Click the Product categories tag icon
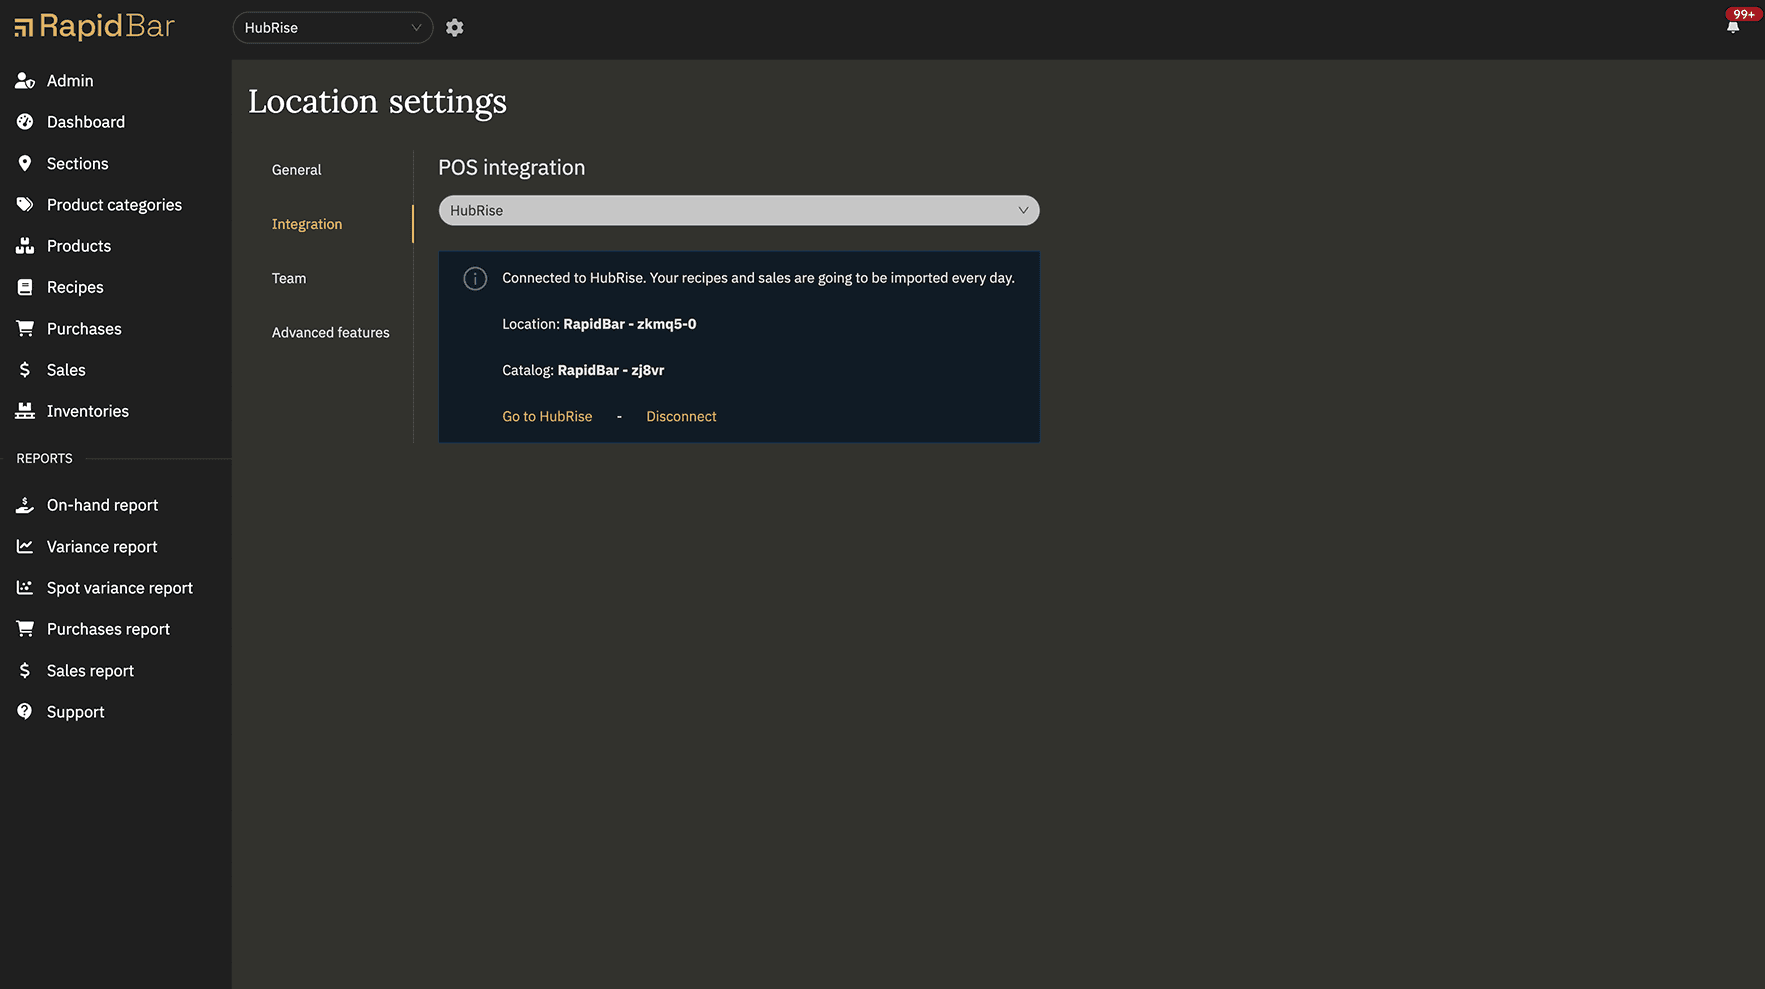Image resolution: width=1765 pixels, height=989 pixels. coord(25,204)
